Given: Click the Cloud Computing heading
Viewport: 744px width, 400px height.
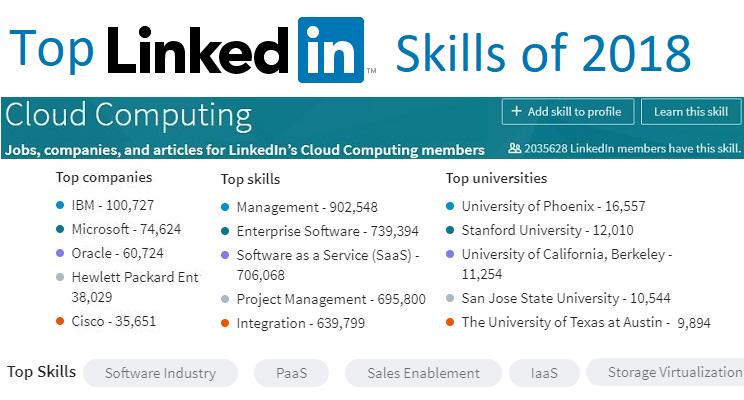Looking at the screenshot, I should (x=128, y=114).
